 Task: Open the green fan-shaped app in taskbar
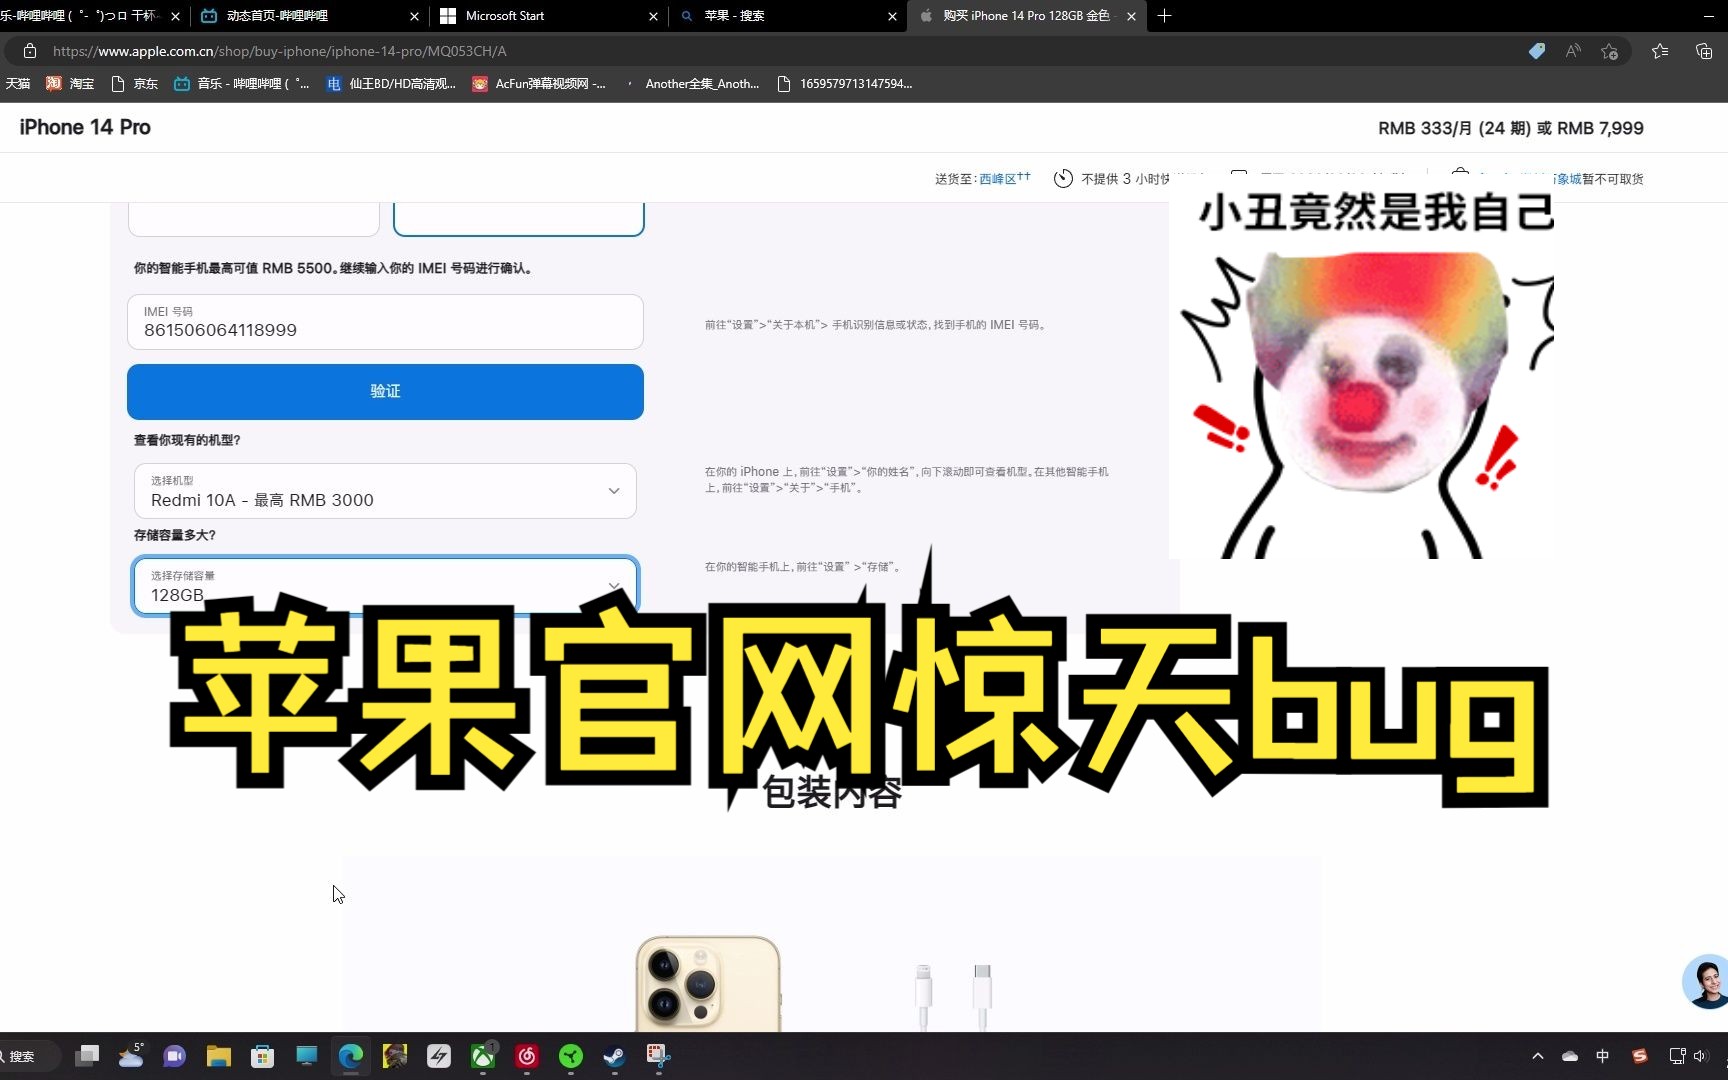pyautogui.click(x=571, y=1056)
